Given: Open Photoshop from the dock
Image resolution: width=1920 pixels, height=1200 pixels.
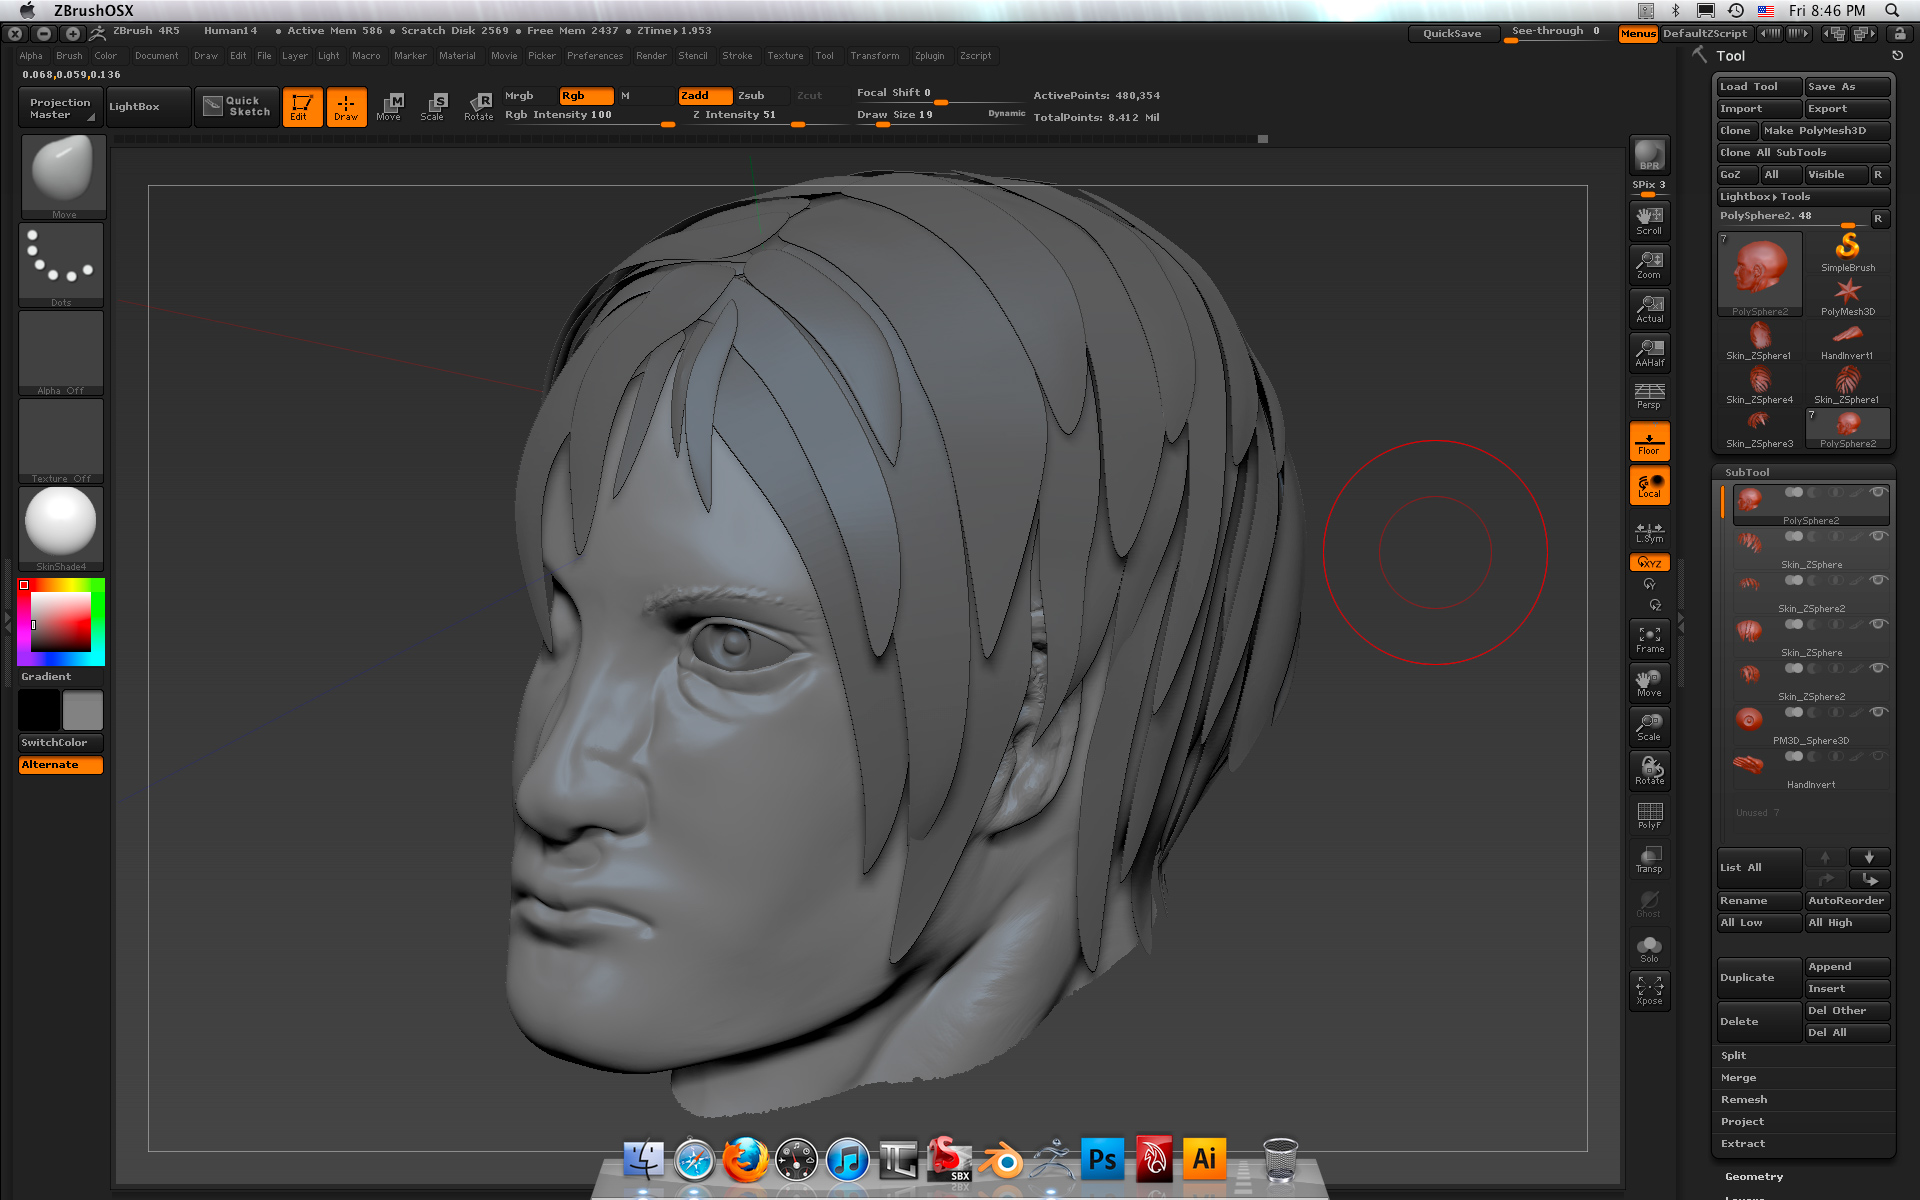Looking at the screenshot, I should [x=1103, y=1160].
